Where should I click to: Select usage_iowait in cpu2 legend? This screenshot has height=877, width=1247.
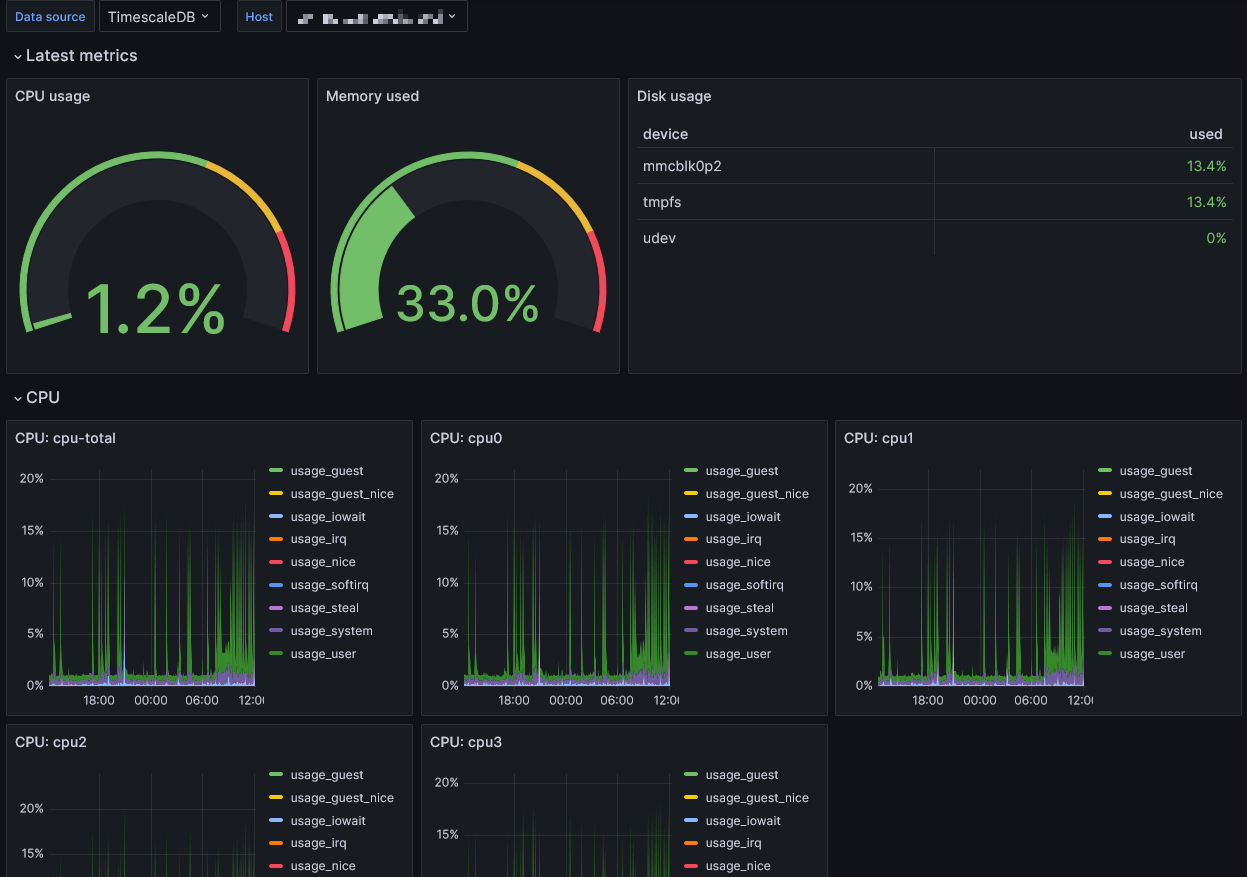pos(328,821)
